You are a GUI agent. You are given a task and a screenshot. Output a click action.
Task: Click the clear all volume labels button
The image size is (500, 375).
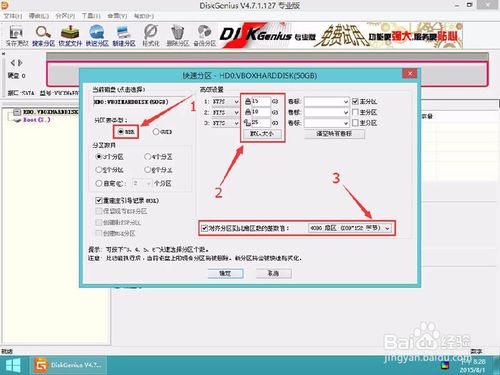click(x=334, y=134)
